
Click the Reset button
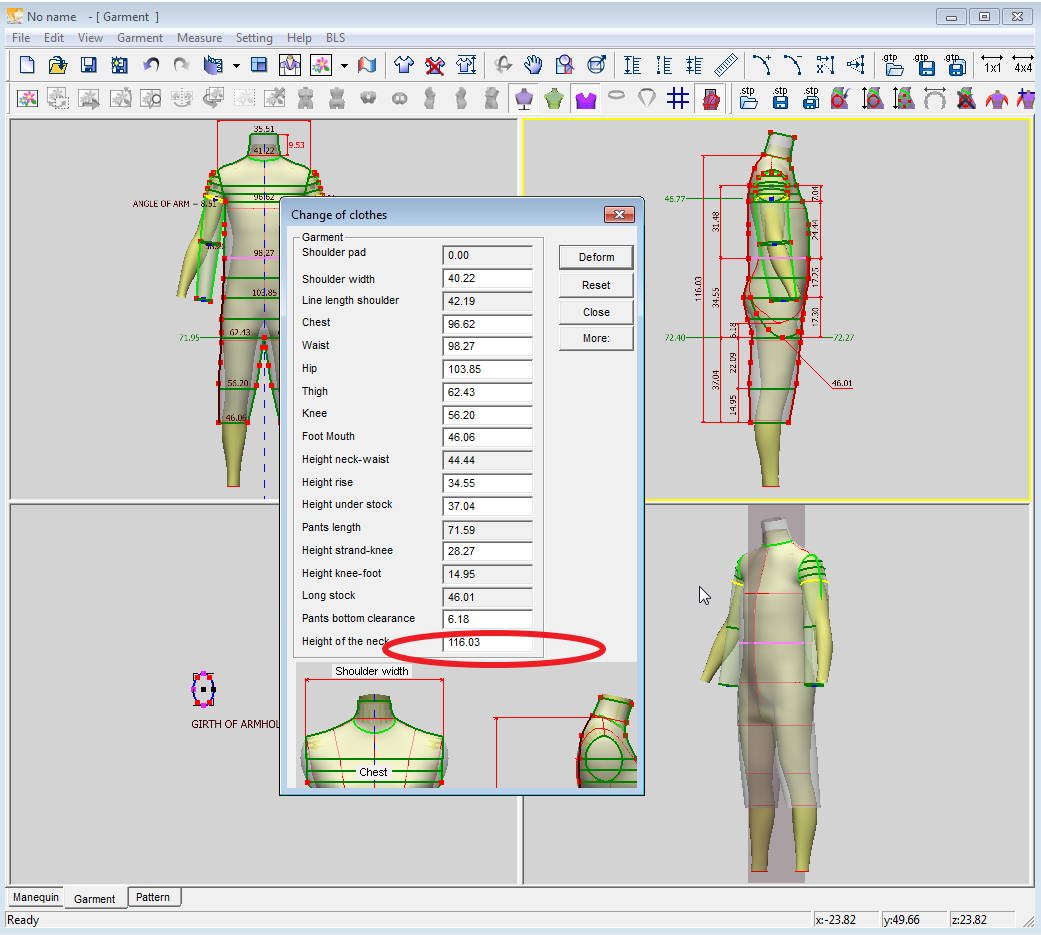(596, 285)
